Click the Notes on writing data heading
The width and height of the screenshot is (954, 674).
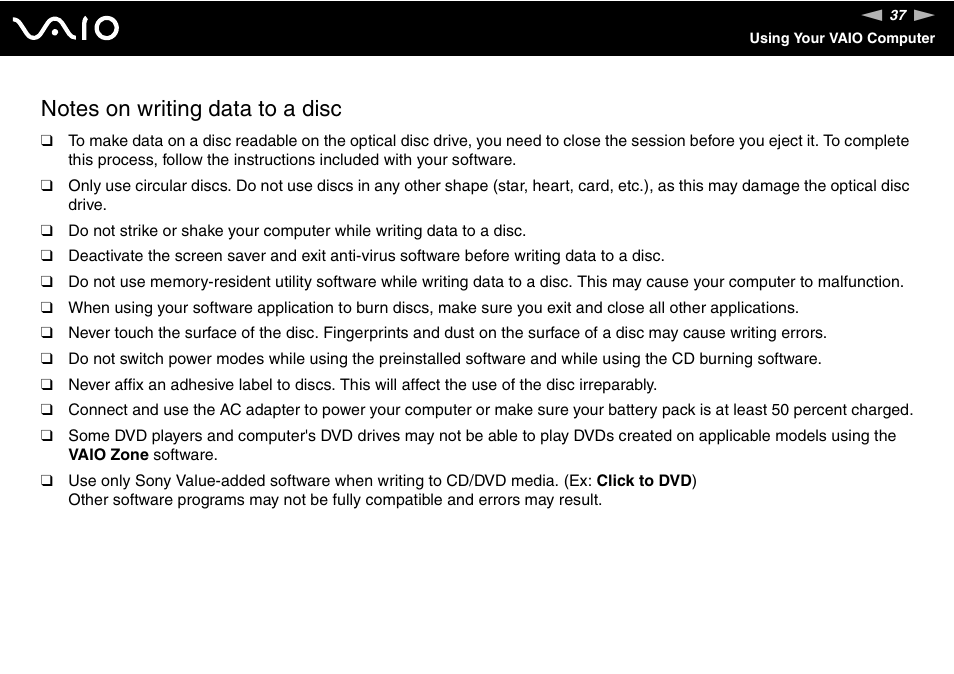click(191, 108)
